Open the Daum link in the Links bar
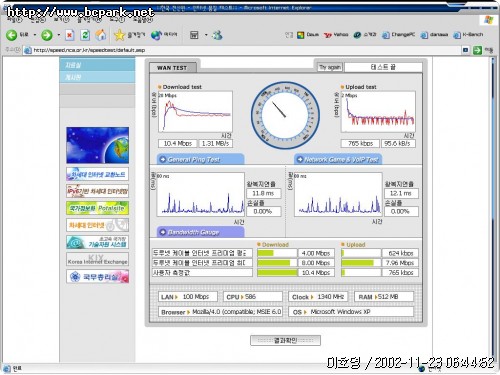 308,35
